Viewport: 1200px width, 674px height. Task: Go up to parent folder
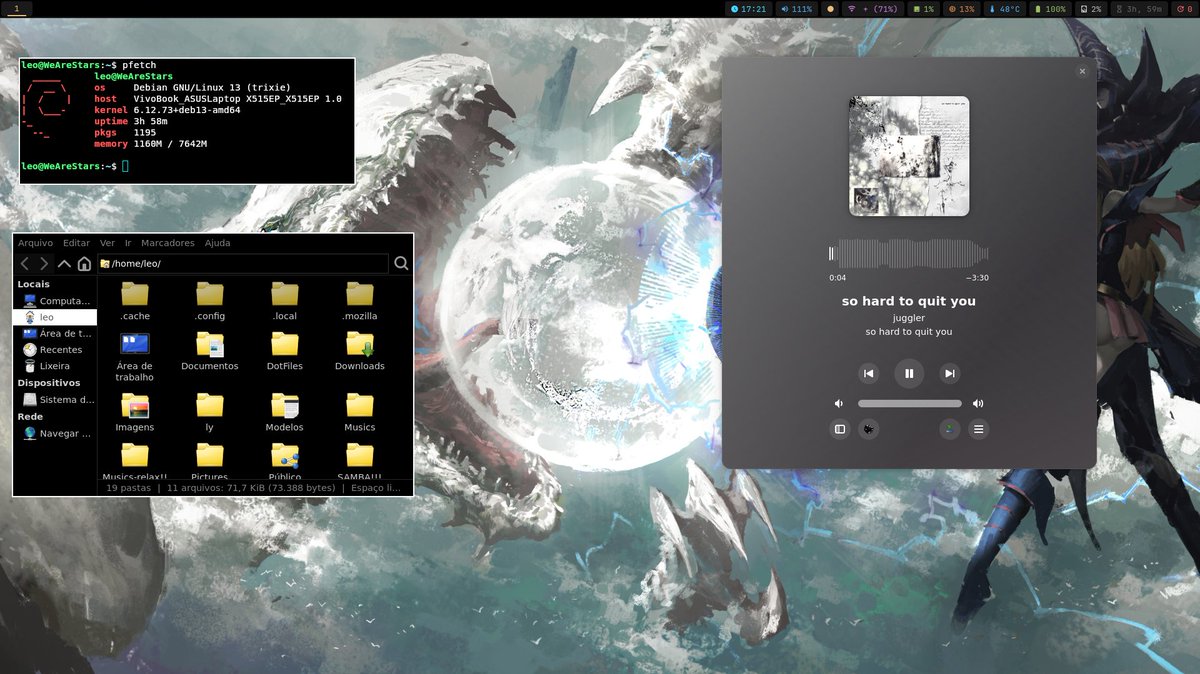coord(64,264)
